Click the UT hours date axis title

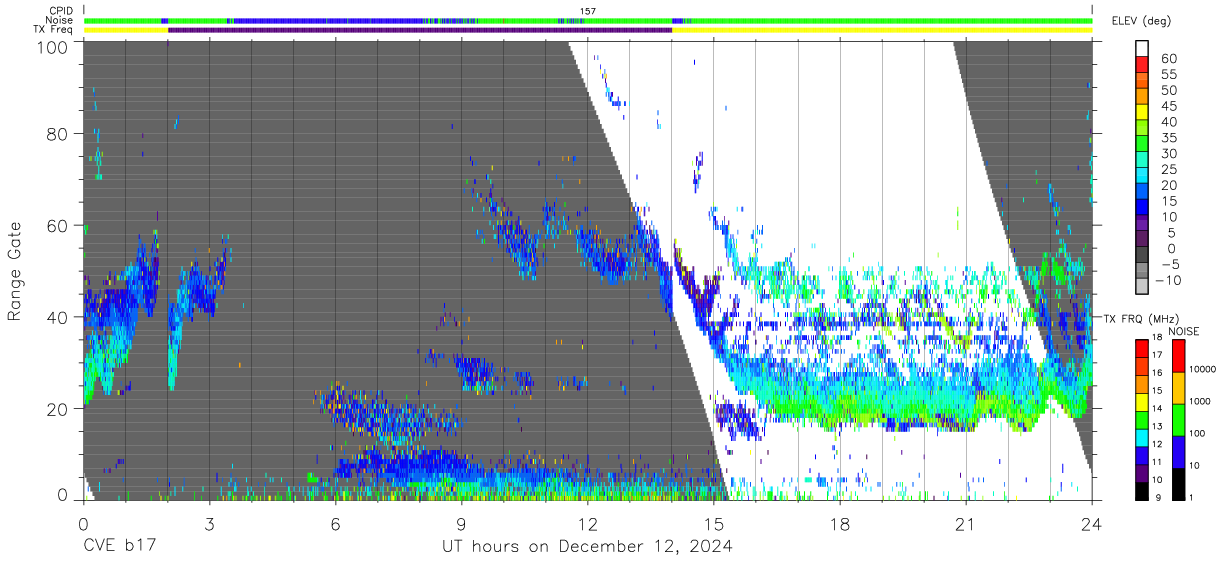[x=587, y=546]
